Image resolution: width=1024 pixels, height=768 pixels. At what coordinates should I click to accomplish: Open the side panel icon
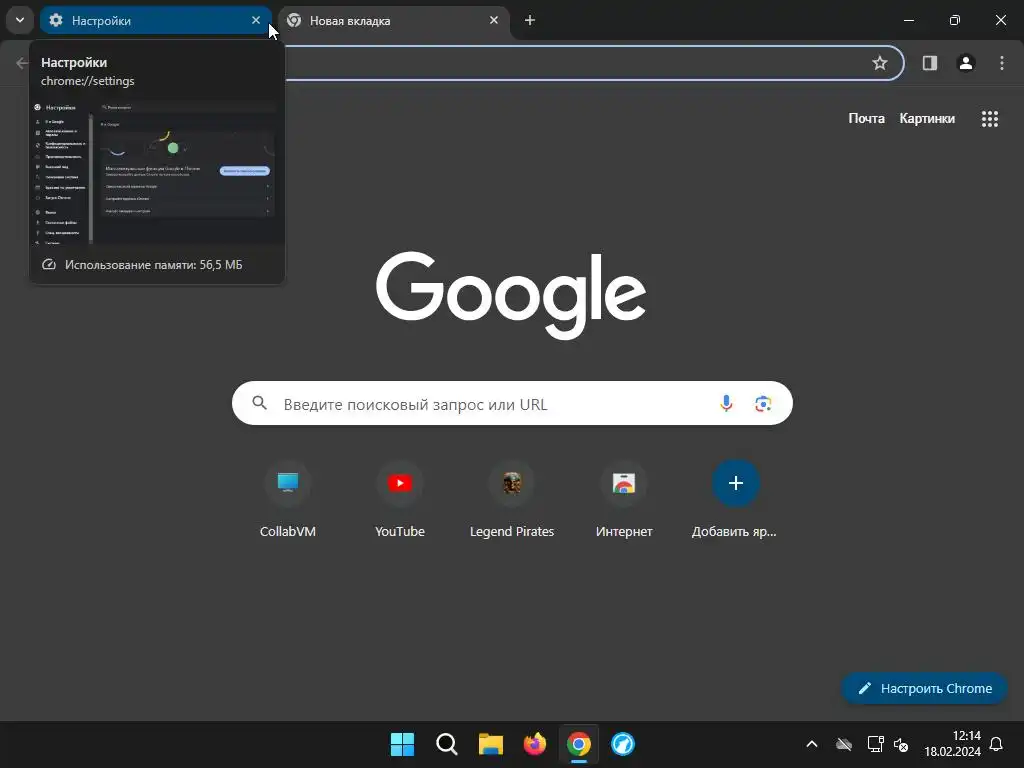929,63
